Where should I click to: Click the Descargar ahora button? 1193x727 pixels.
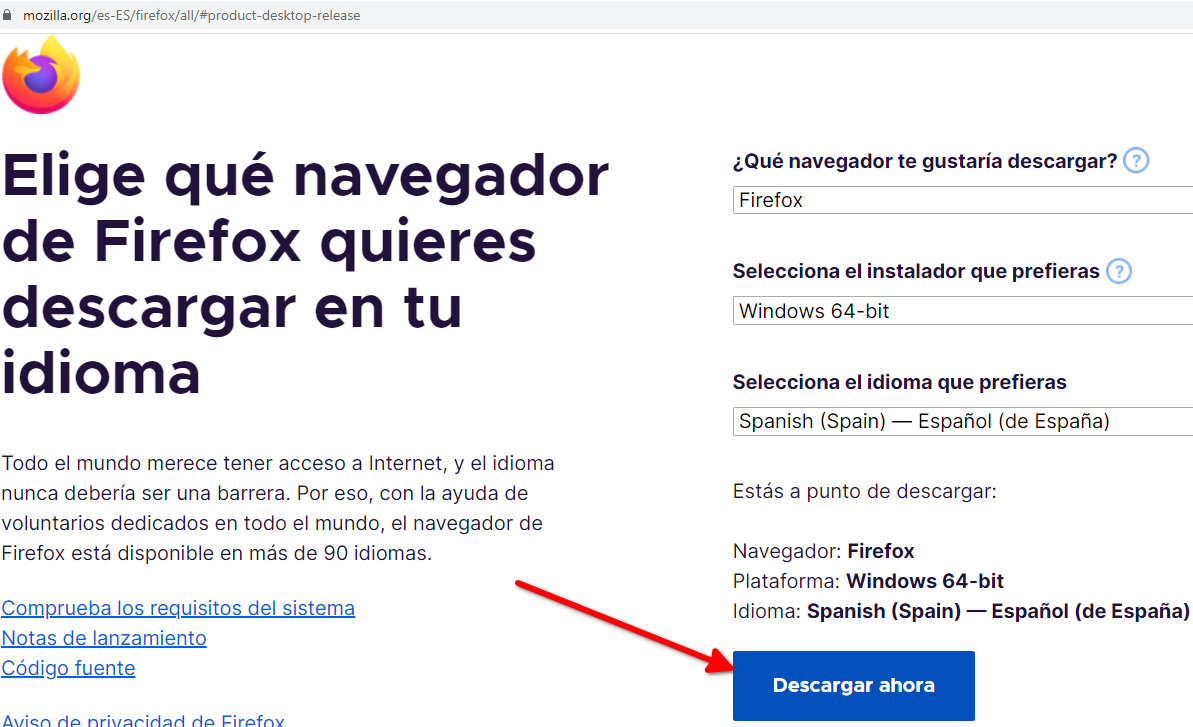pos(854,685)
